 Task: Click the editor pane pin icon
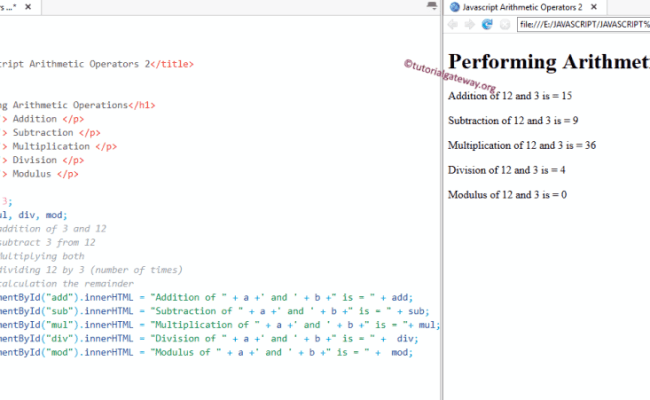[432, 5]
